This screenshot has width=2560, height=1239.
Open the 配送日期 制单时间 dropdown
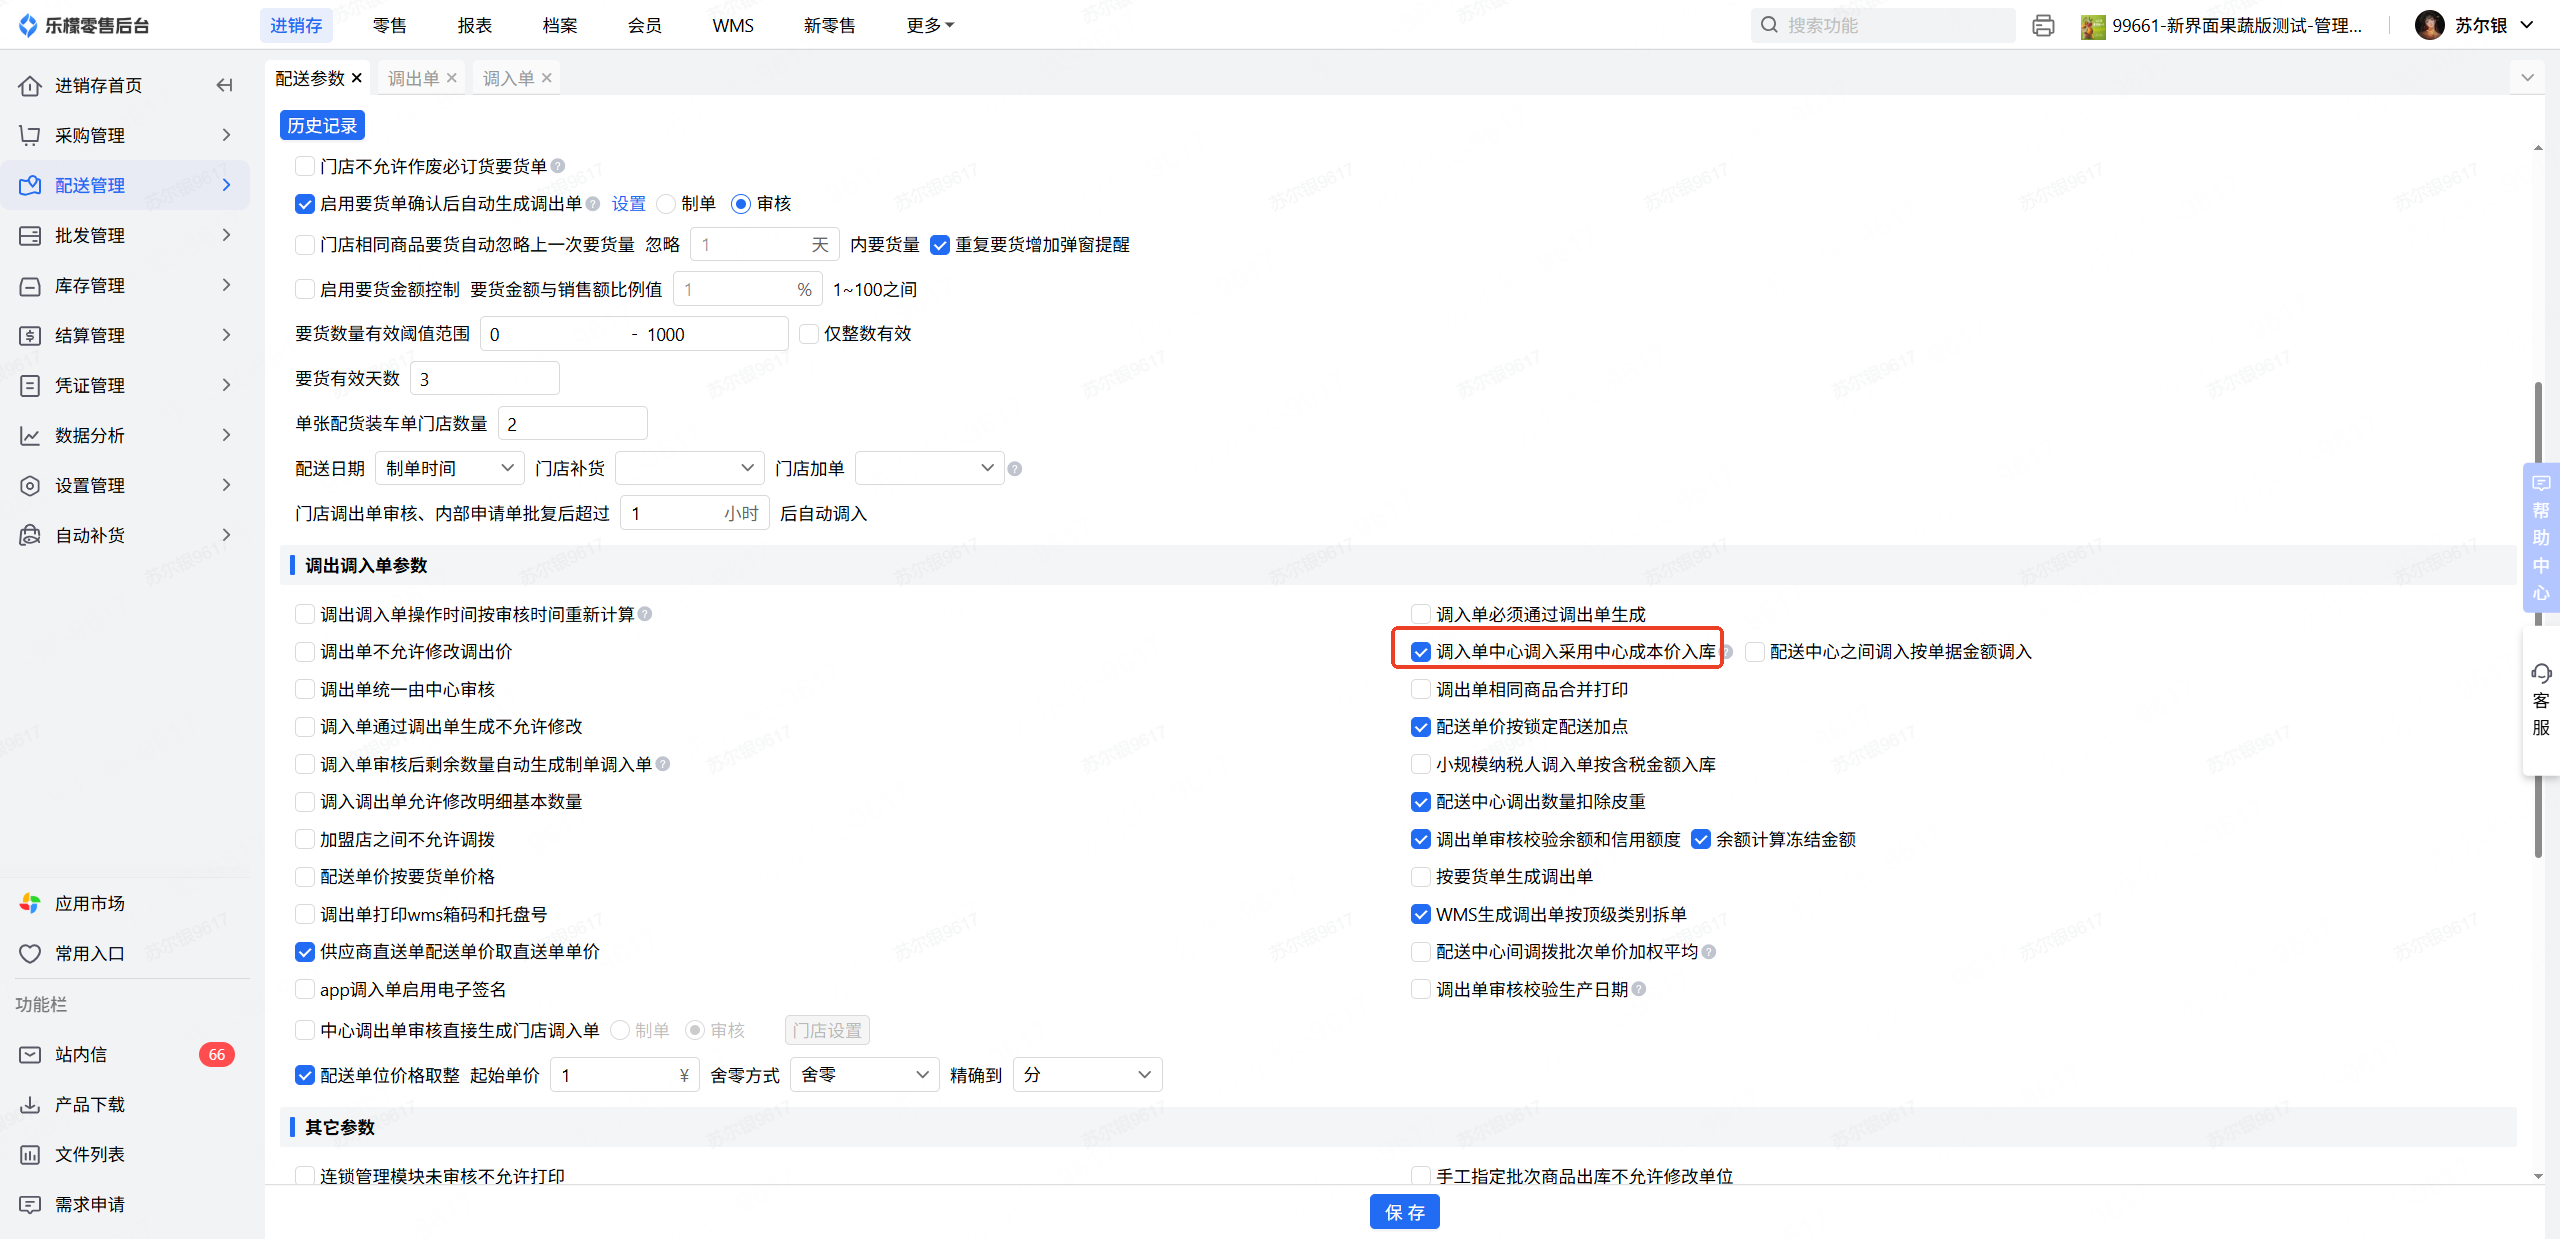(x=449, y=468)
